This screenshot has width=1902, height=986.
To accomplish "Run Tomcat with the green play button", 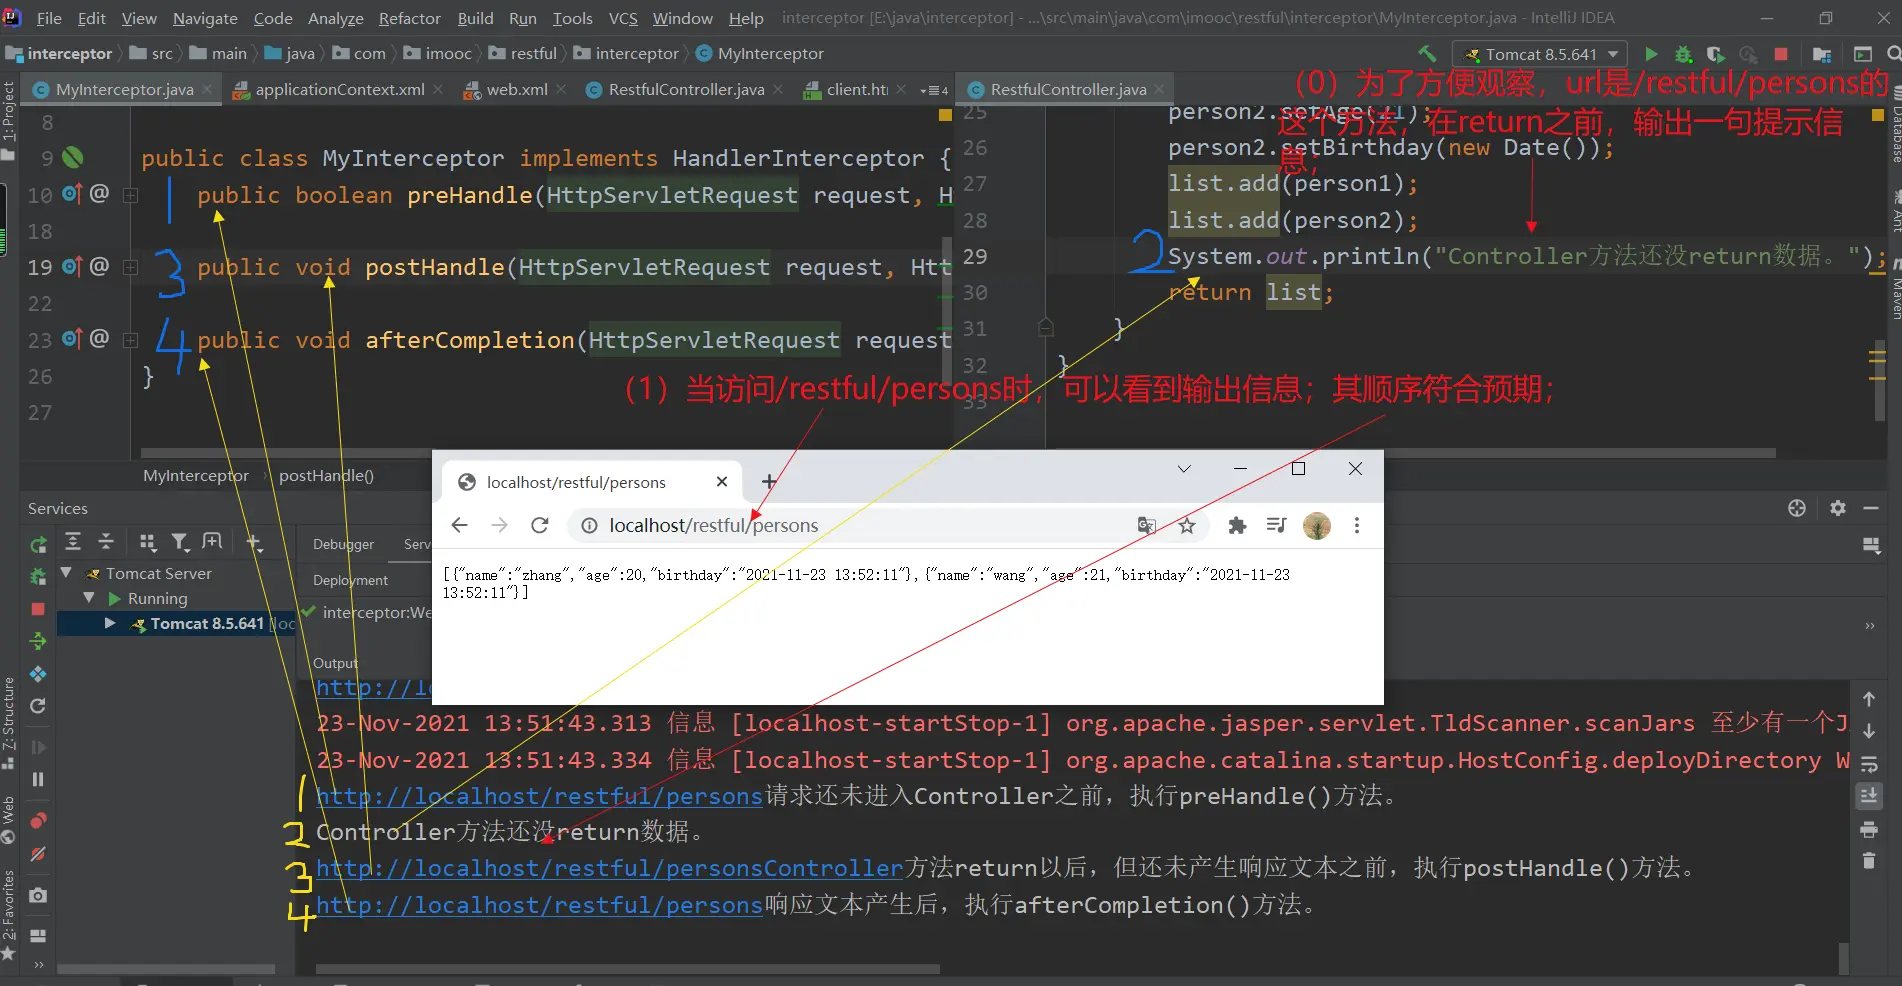I will [1651, 54].
